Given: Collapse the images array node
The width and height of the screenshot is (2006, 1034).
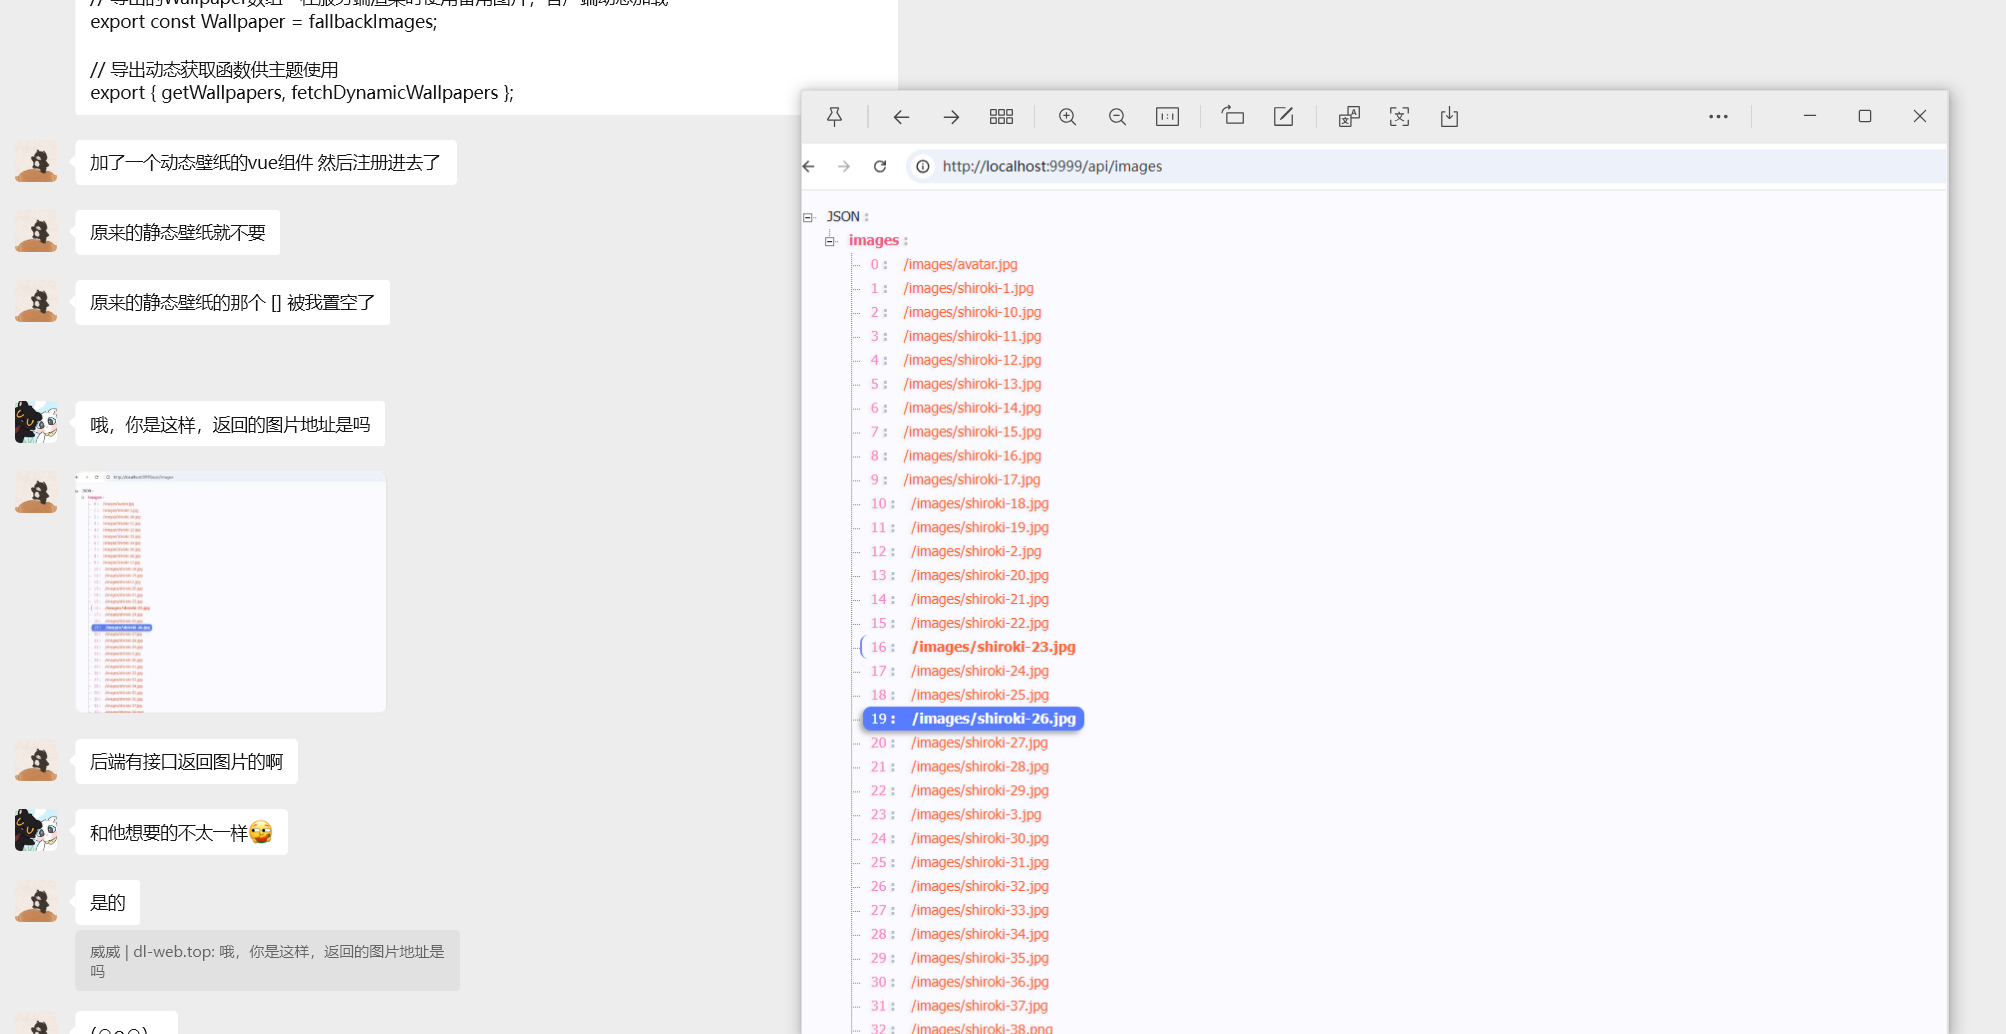Looking at the screenshot, I should pos(829,241).
